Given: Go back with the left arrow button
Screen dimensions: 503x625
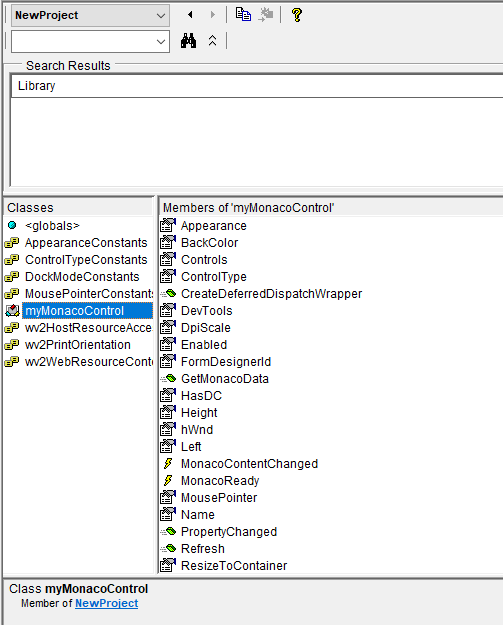Looking at the screenshot, I should (x=190, y=15).
